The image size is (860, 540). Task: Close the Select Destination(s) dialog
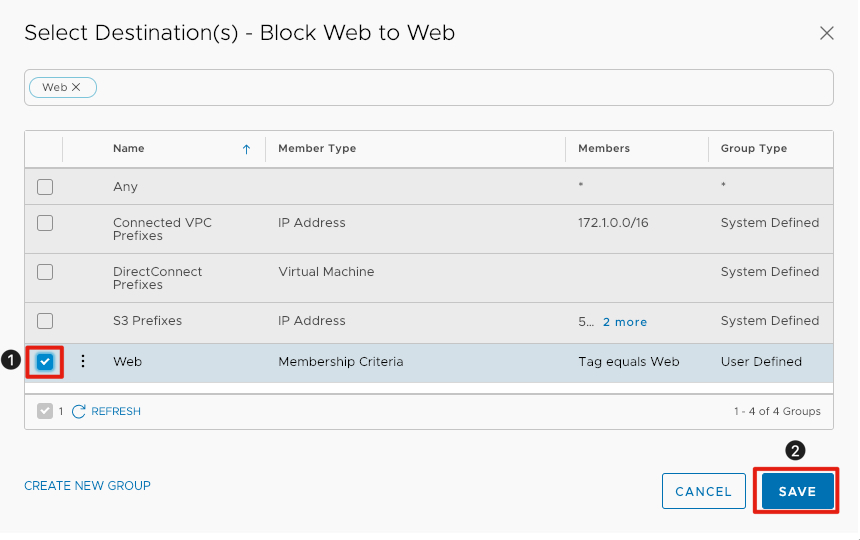tap(826, 33)
